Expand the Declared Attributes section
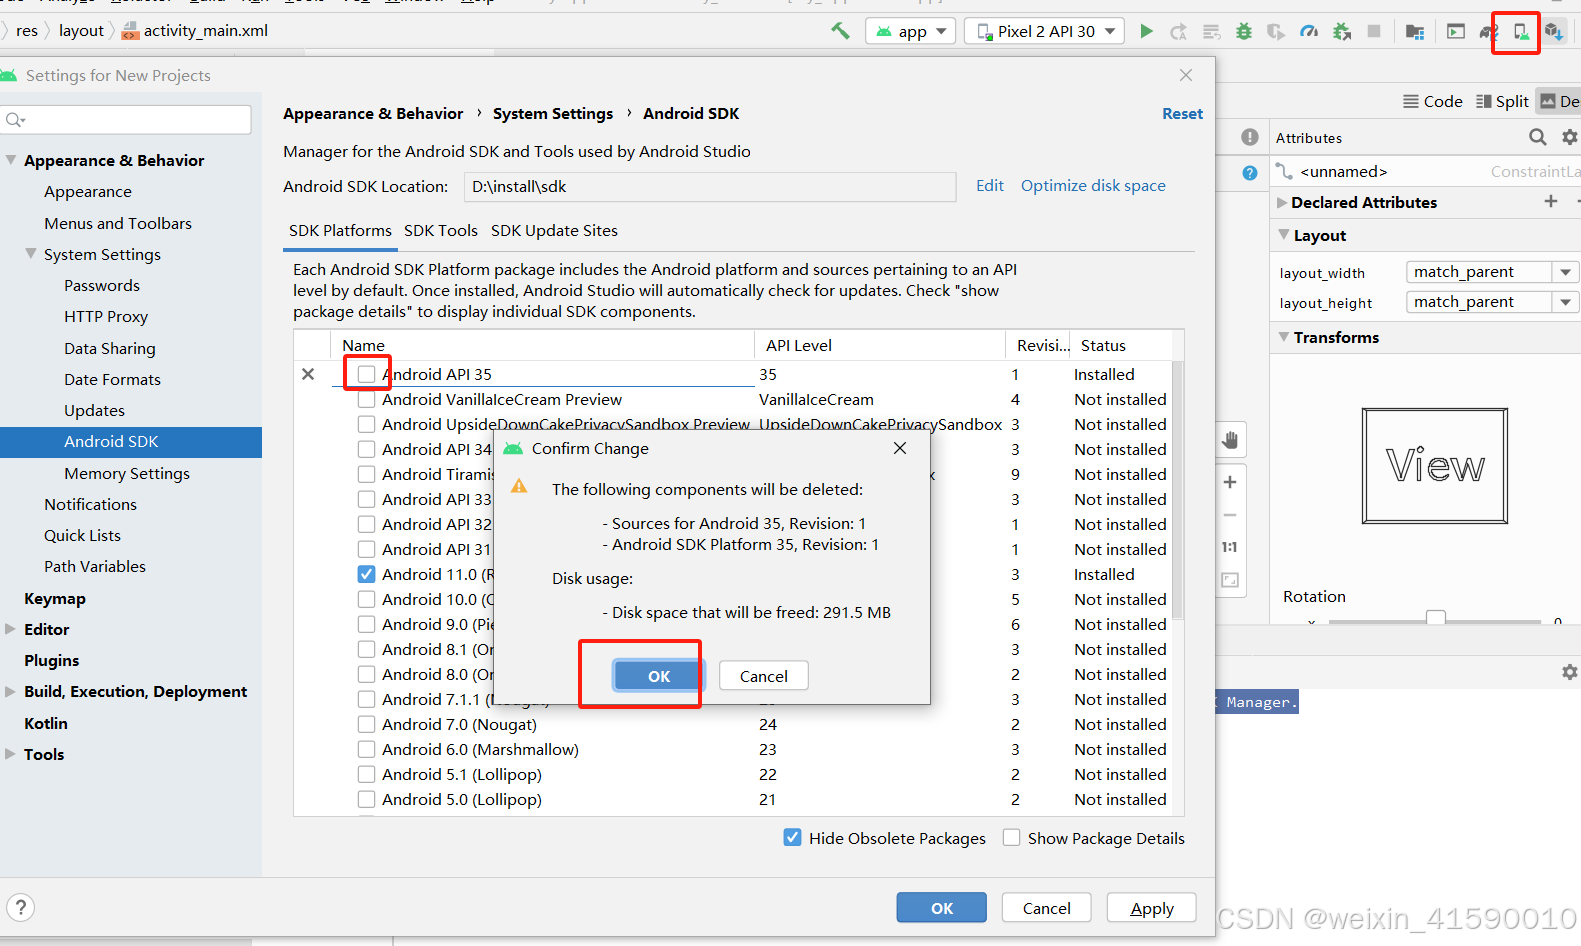1581x946 pixels. [1282, 202]
